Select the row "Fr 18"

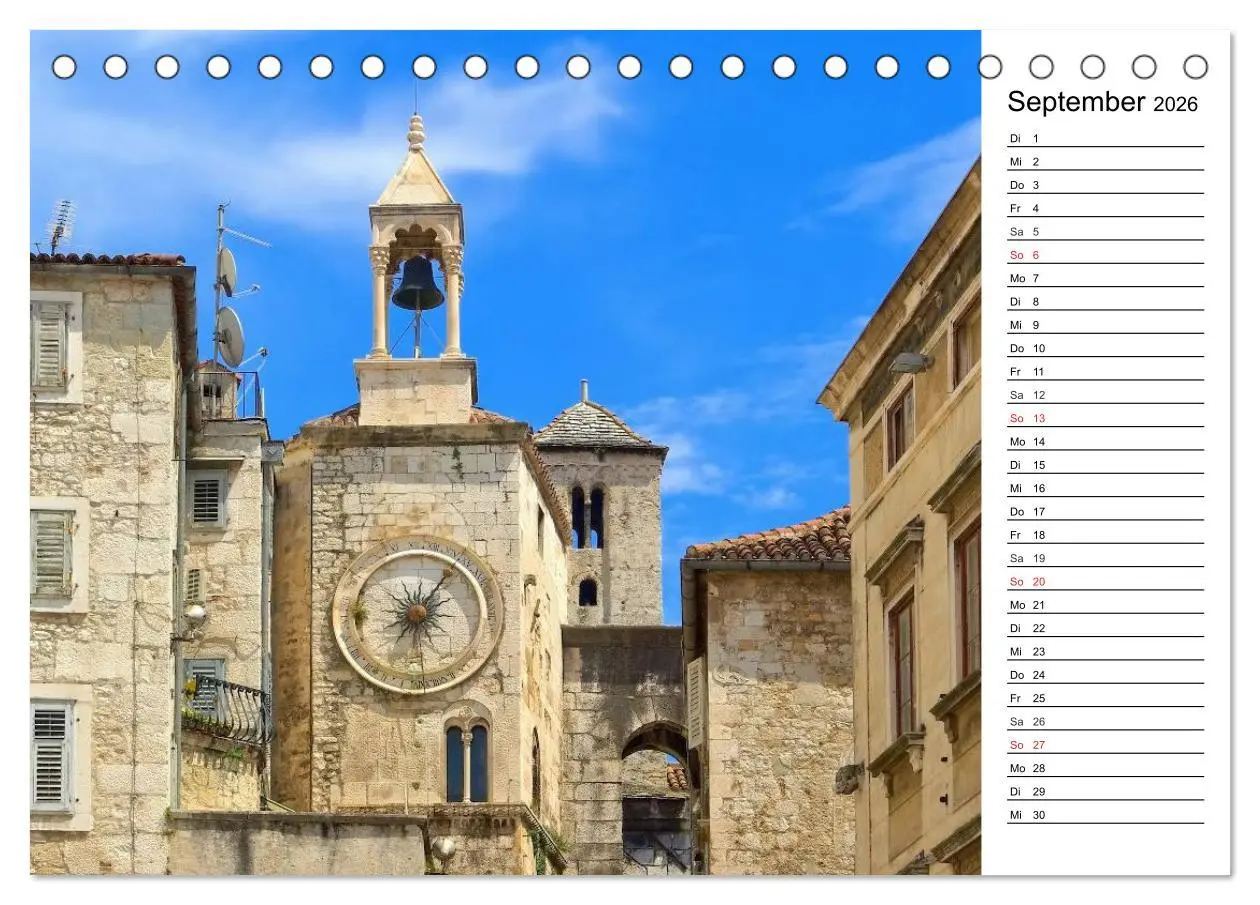coord(1105,535)
